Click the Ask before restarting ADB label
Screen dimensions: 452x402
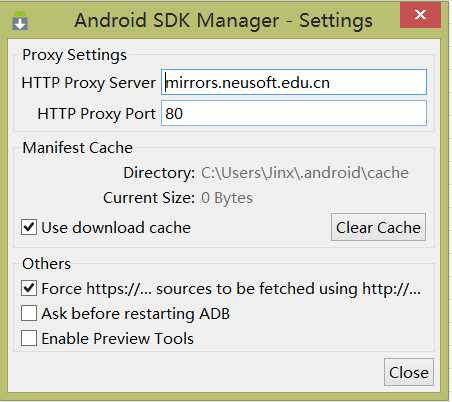tap(136, 314)
